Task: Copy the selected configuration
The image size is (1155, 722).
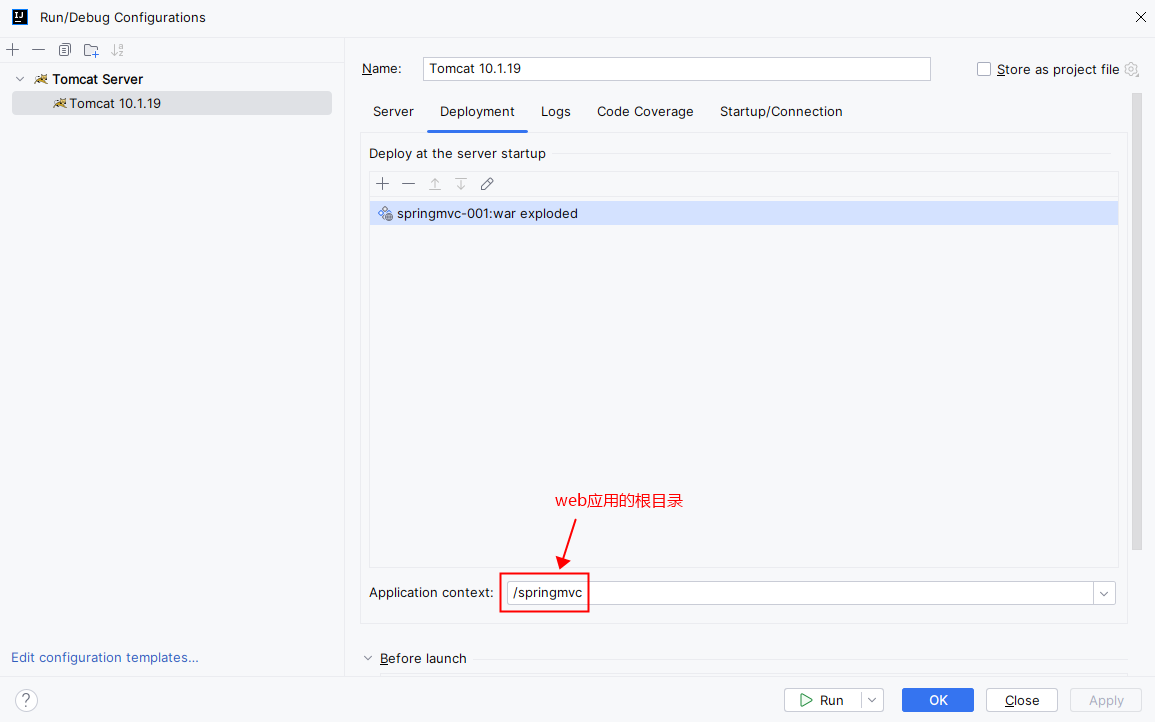Action: 65,50
